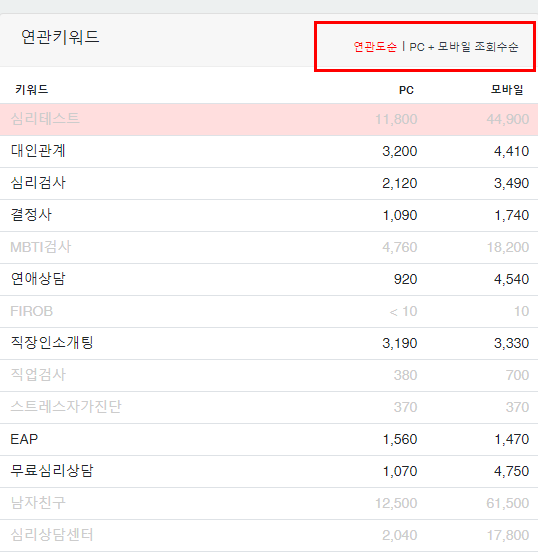Screen dimensions: 538x552
Task: Click PC value 3,200 for 대인관계
Action: tap(400, 151)
